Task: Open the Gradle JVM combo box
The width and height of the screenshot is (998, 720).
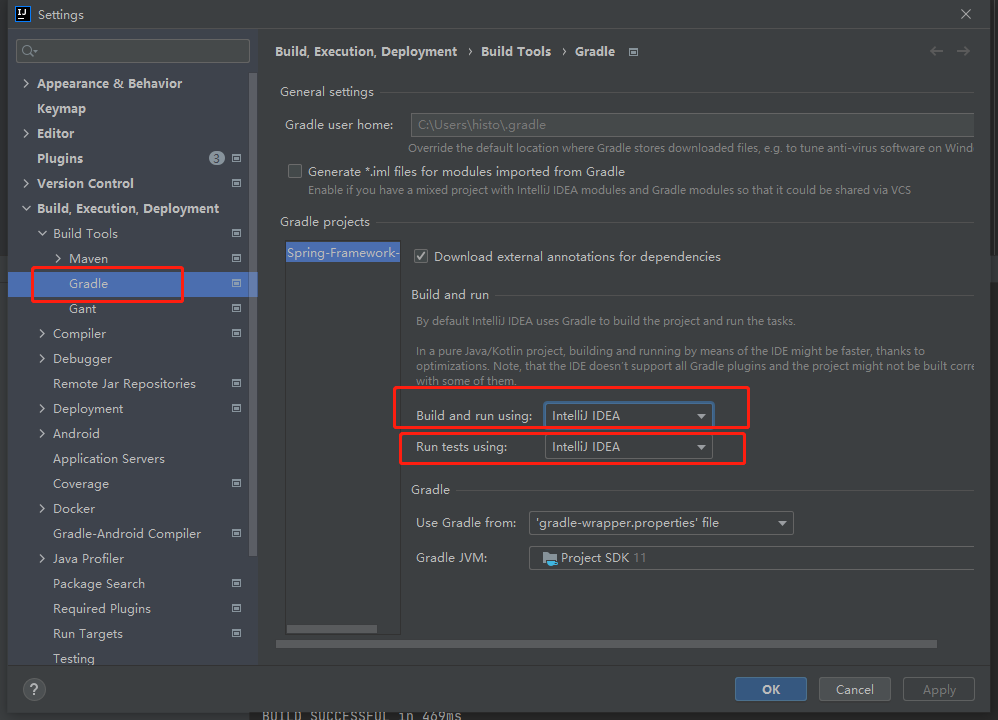Action: 752,558
